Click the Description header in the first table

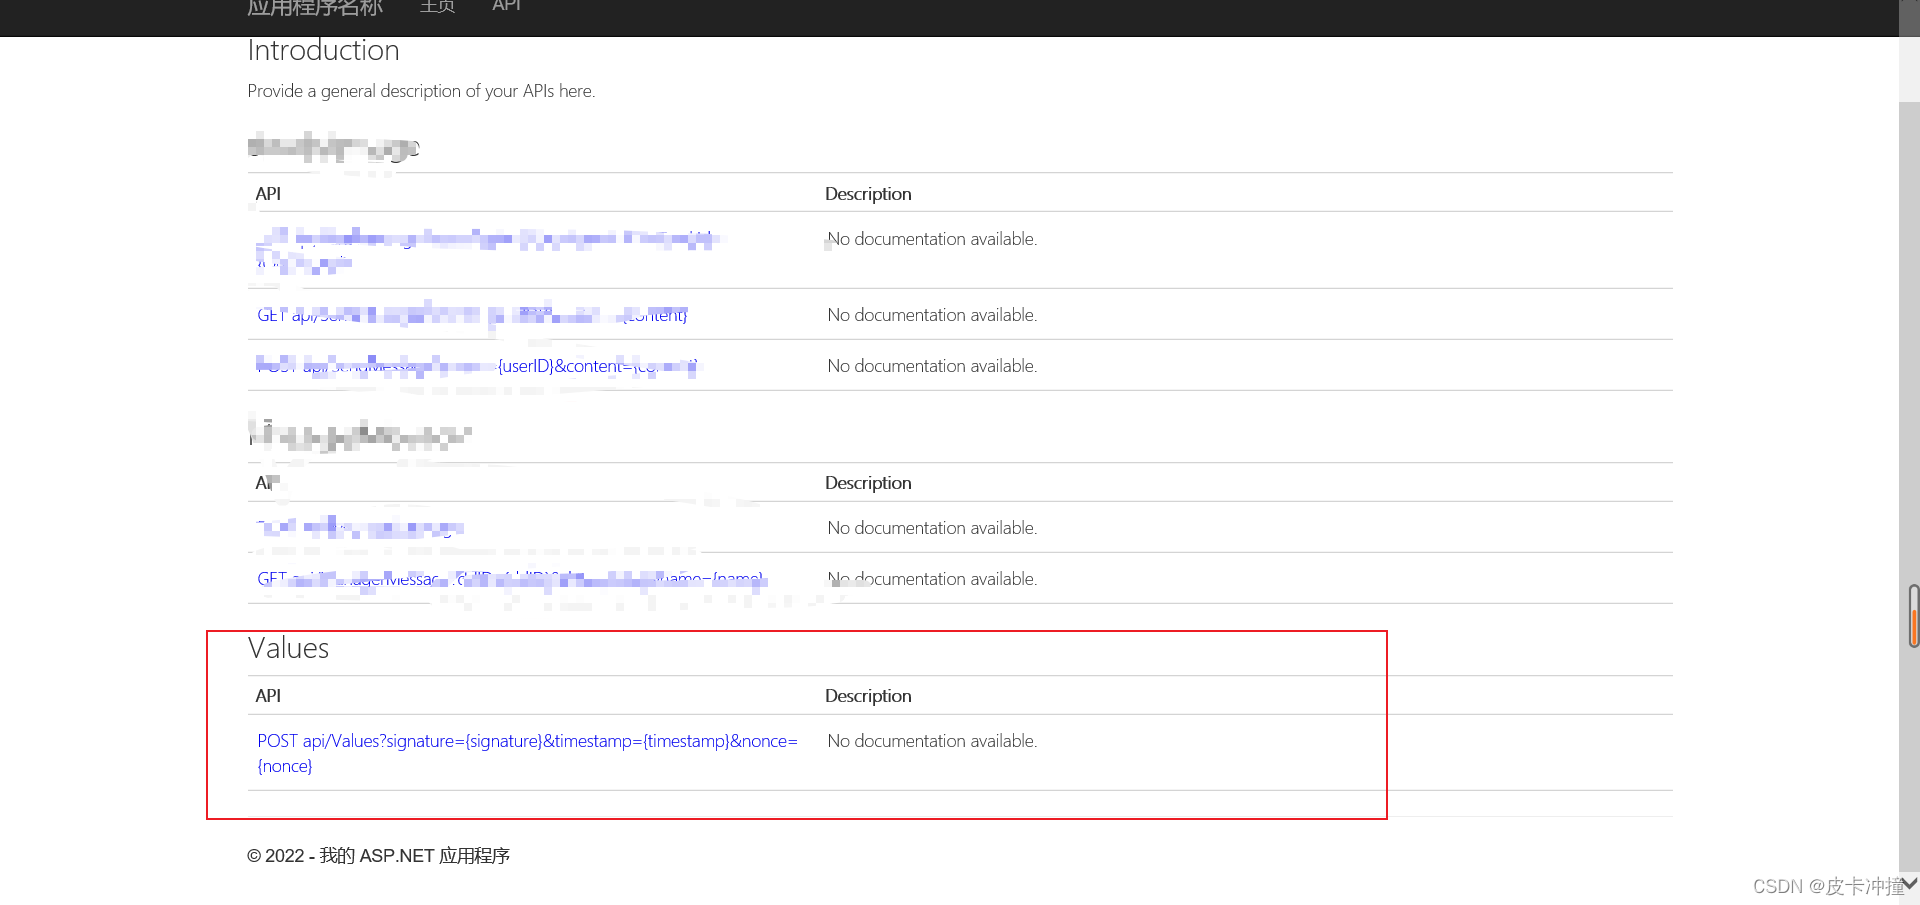click(868, 194)
